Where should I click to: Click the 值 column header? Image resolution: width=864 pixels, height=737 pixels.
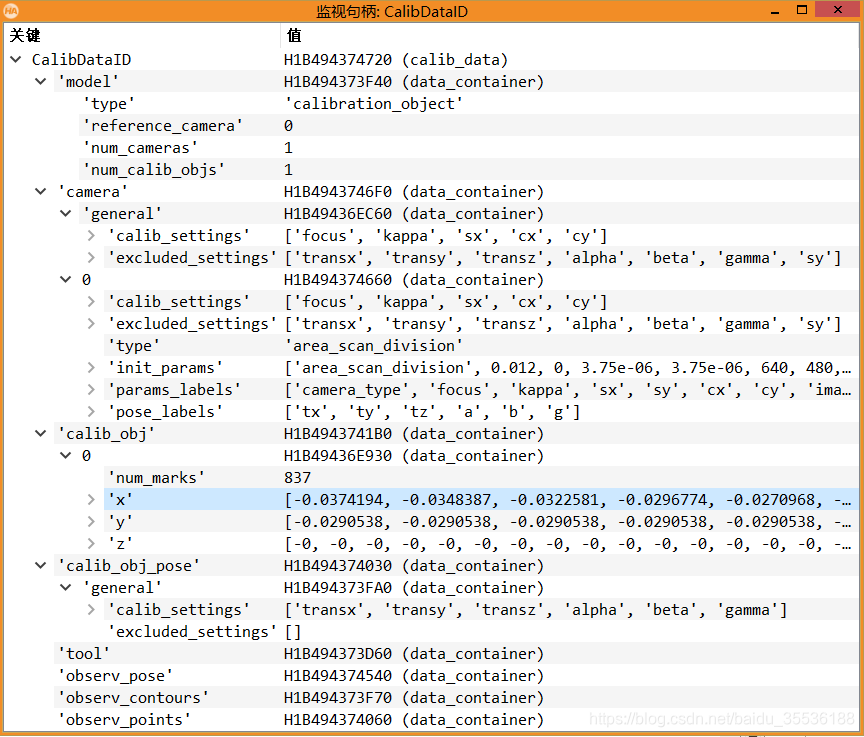[x=570, y=36]
